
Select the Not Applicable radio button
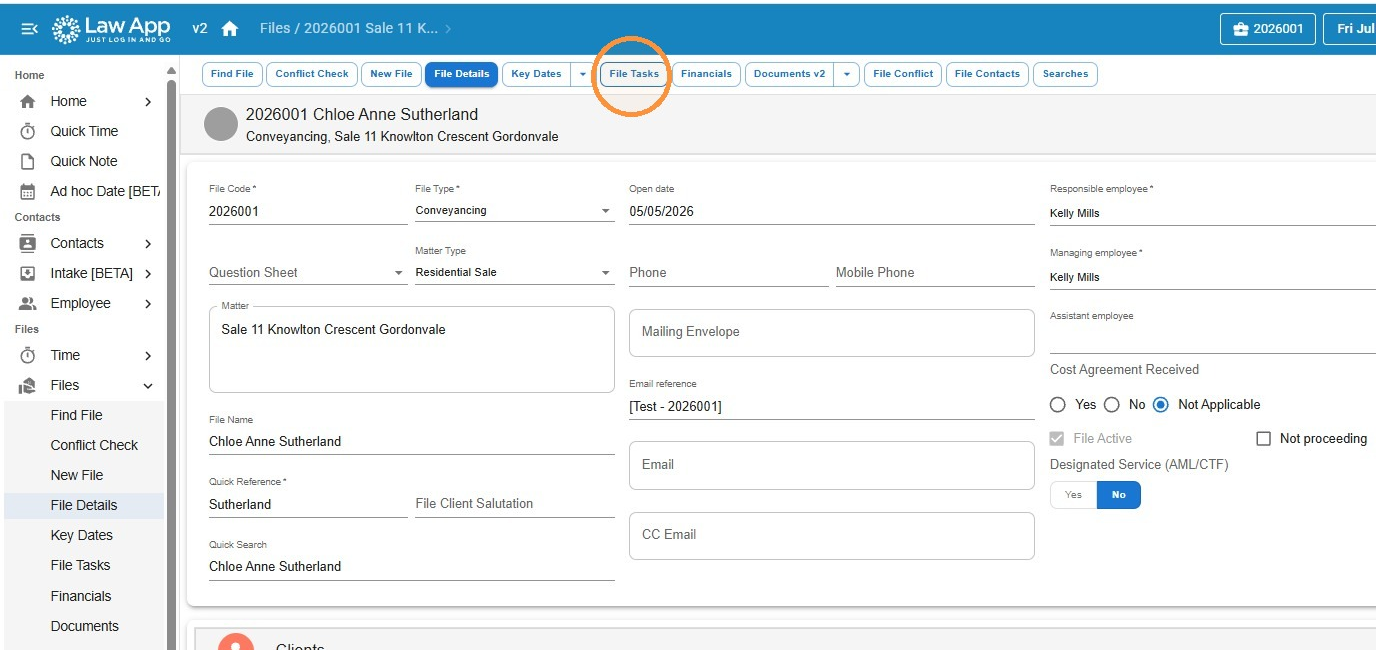[x=1160, y=405]
